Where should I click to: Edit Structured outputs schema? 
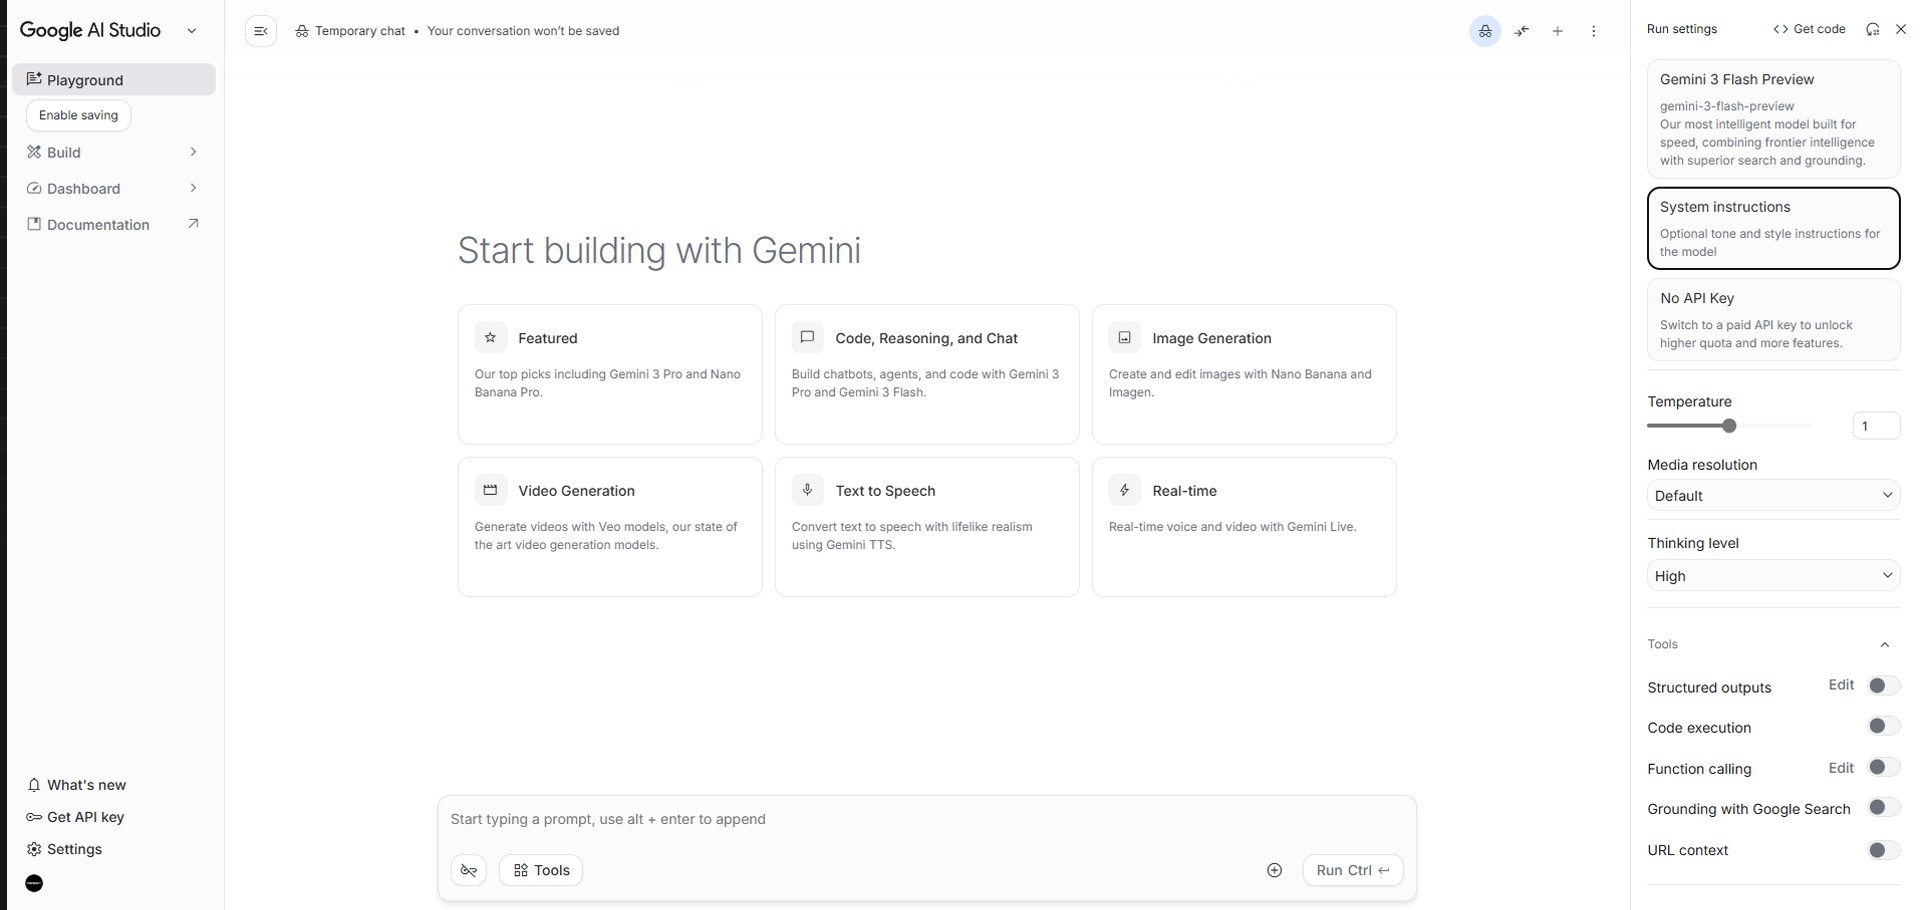point(1841,685)
